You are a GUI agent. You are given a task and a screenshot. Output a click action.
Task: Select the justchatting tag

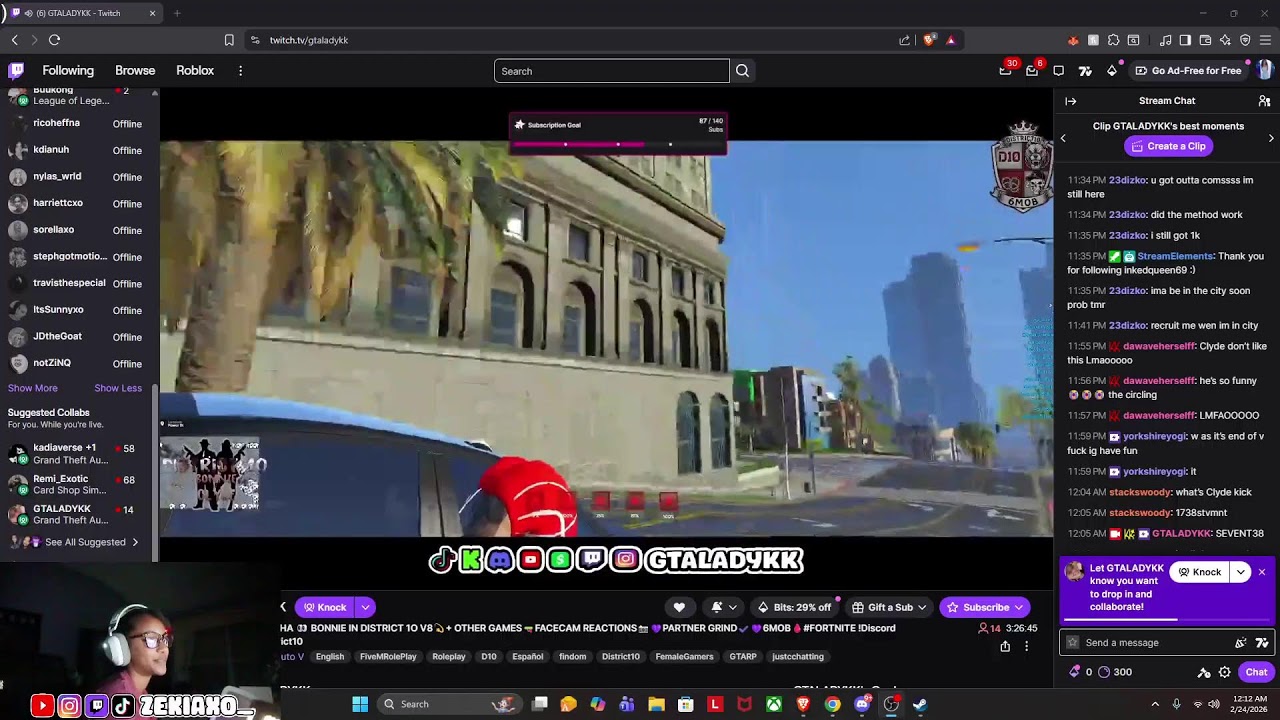click(798, 657)
